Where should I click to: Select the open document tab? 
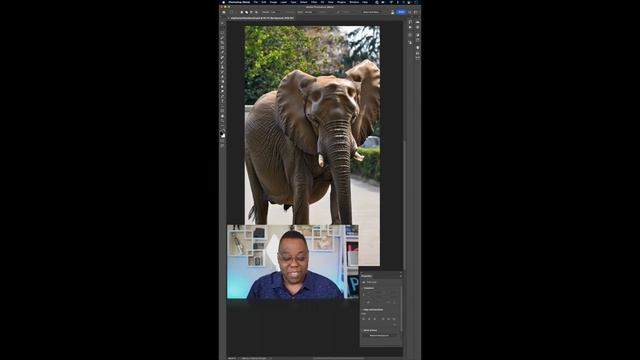click(262, 18)
